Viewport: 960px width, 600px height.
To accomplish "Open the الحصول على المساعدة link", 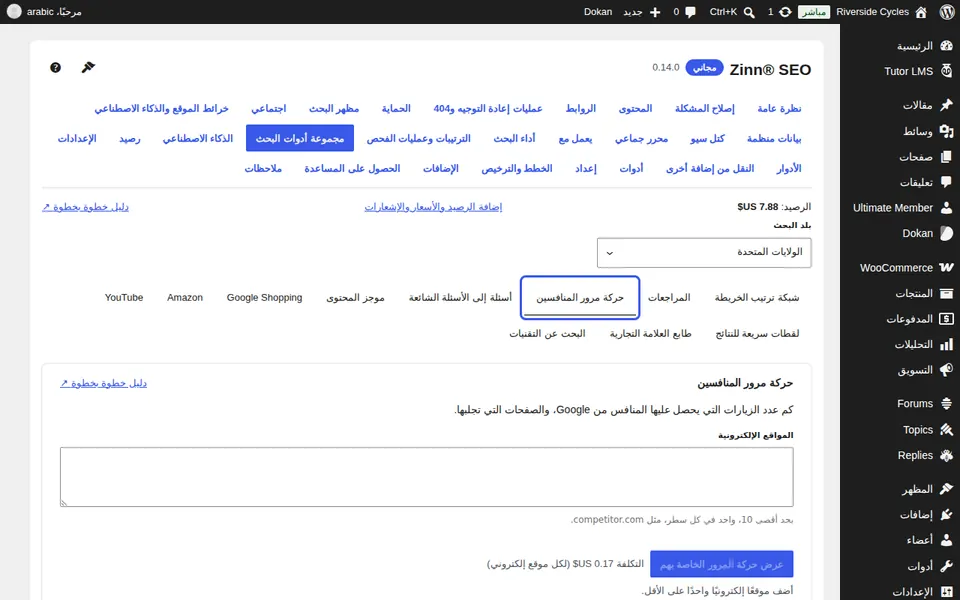I will point(352,168).
